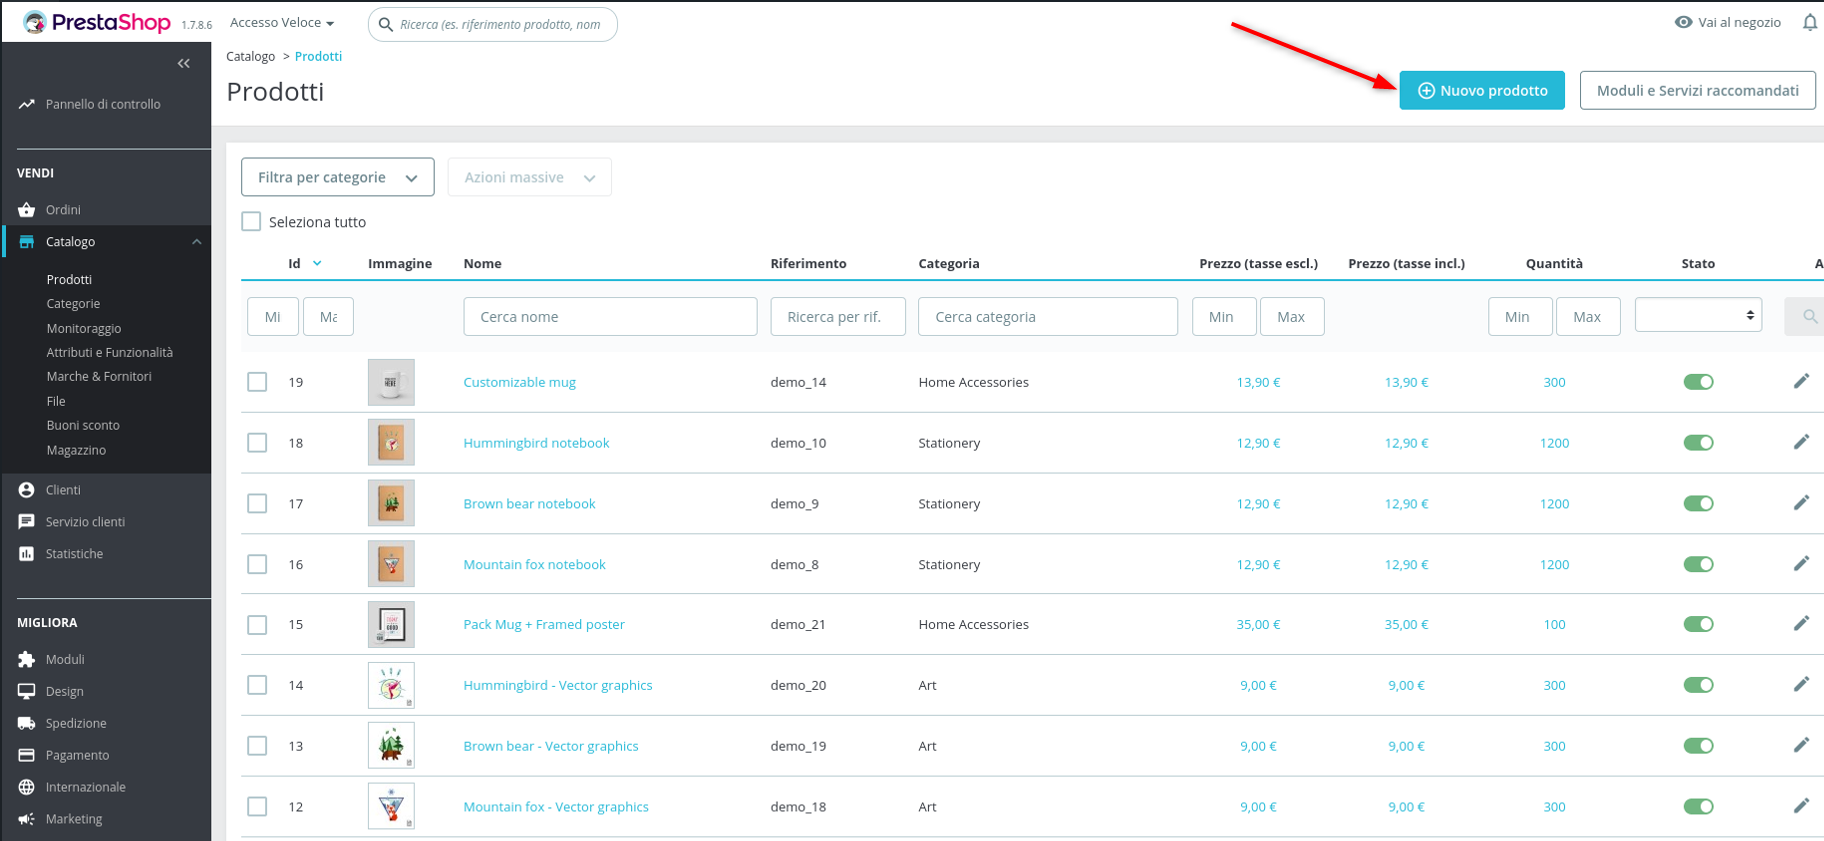
Task: Click the Pannello di controllo trend icon
Action: click(x=27, y=104)
